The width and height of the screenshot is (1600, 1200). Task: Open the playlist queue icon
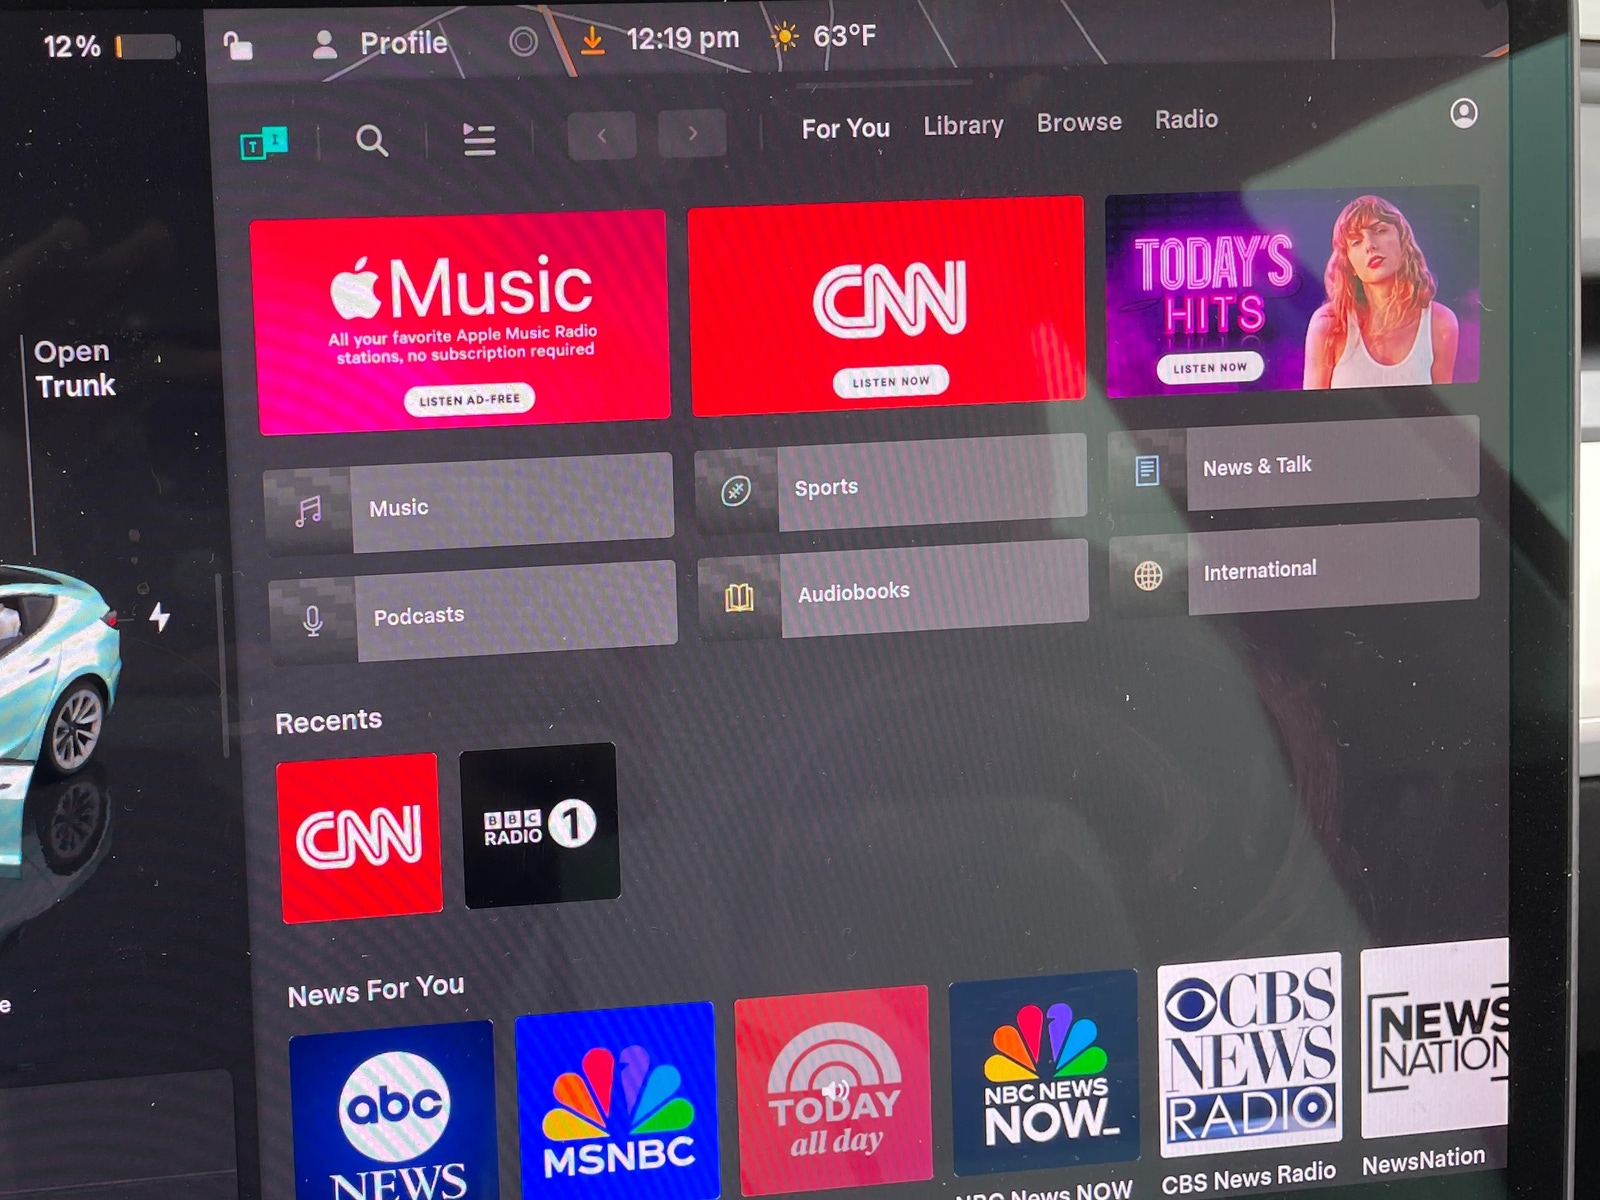(480, 139)
